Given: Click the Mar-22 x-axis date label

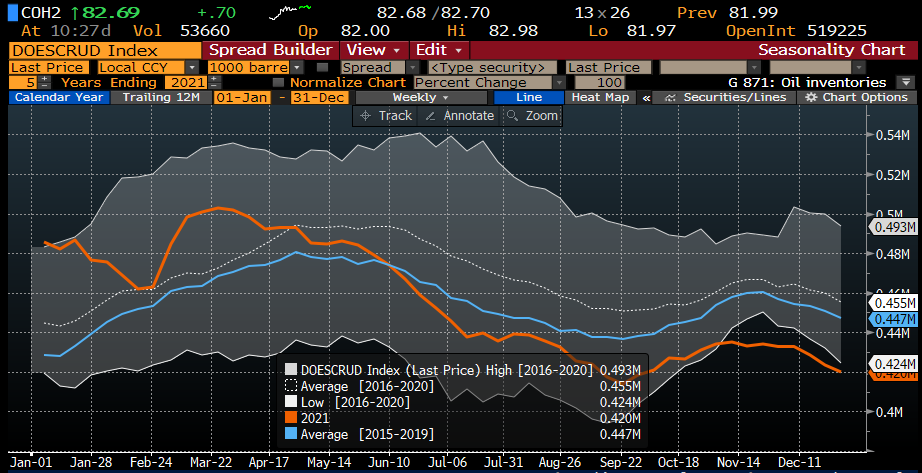Looking at the screenshot, I should pos(211,461).
